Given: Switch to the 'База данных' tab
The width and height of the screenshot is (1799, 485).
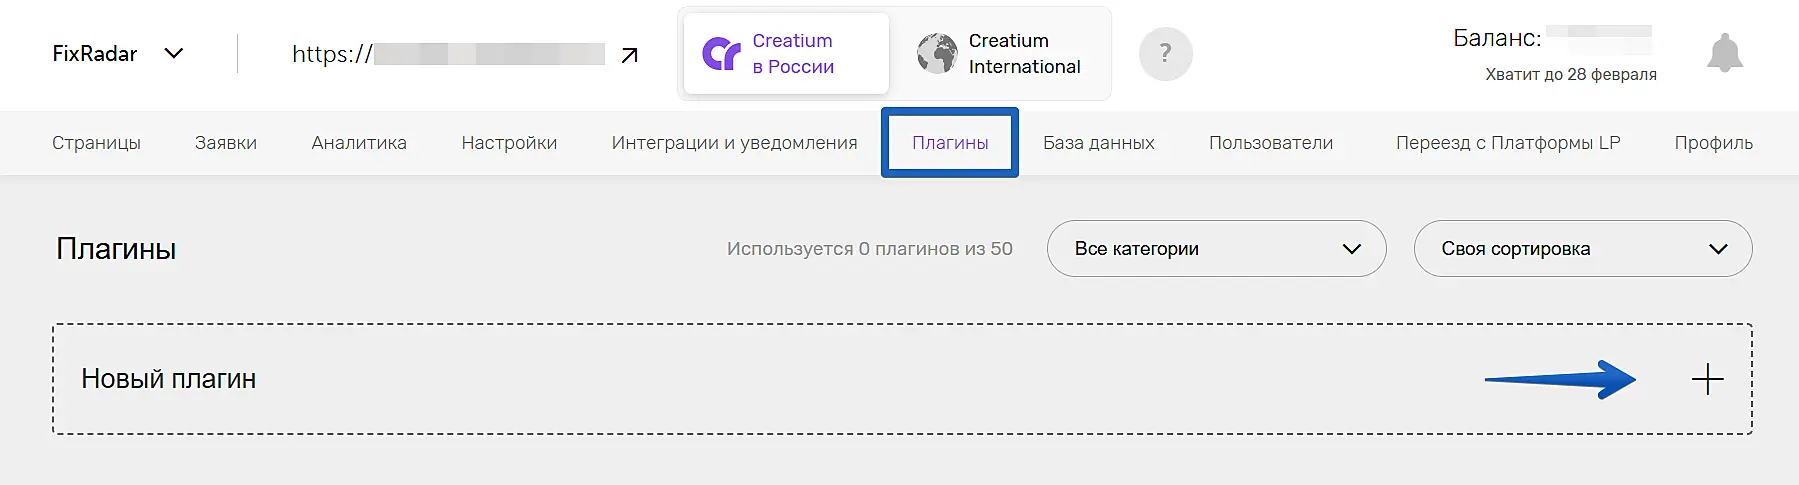Looking at the screenshot, I should click(x=1098, y=143).
